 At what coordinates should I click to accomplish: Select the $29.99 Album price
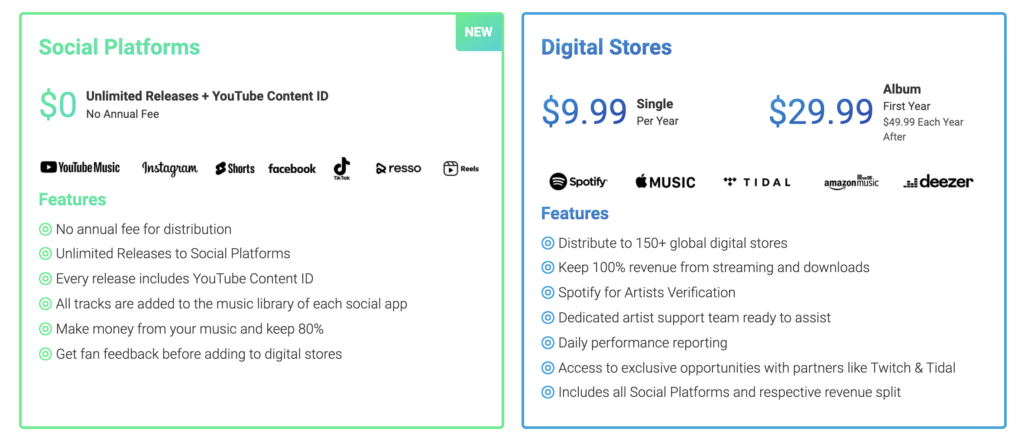(821, 112)
